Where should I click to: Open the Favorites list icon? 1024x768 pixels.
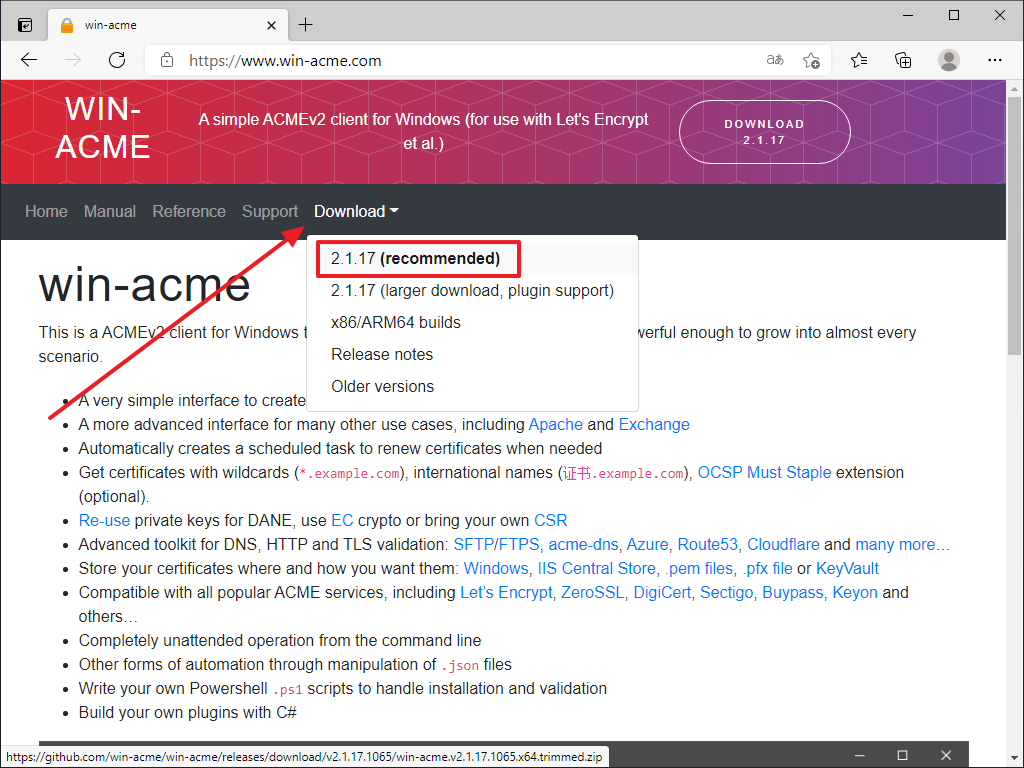pos(859,61)
